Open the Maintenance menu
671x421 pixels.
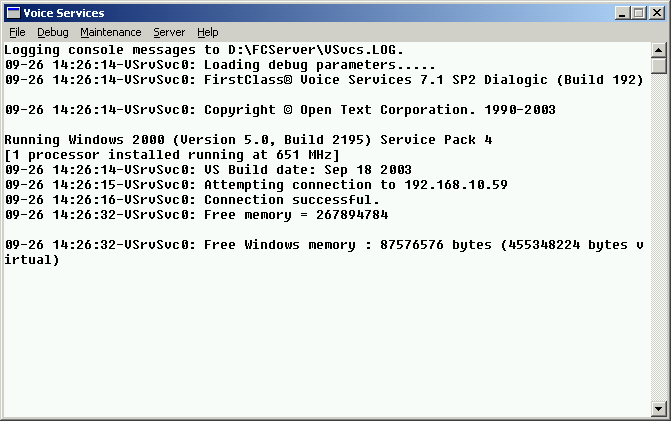point(111,32)
